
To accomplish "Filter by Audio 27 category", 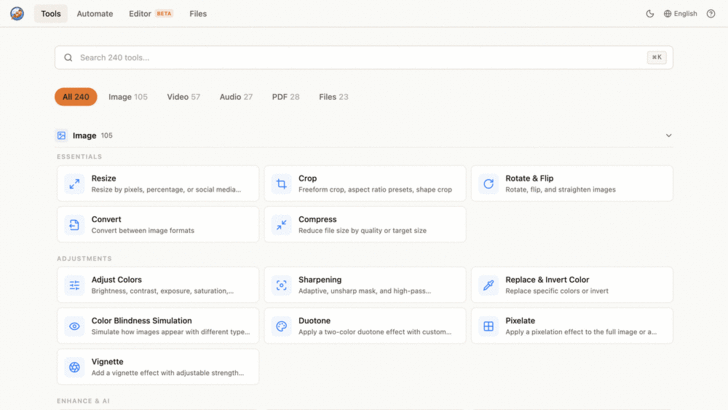I will click(236, 97).
